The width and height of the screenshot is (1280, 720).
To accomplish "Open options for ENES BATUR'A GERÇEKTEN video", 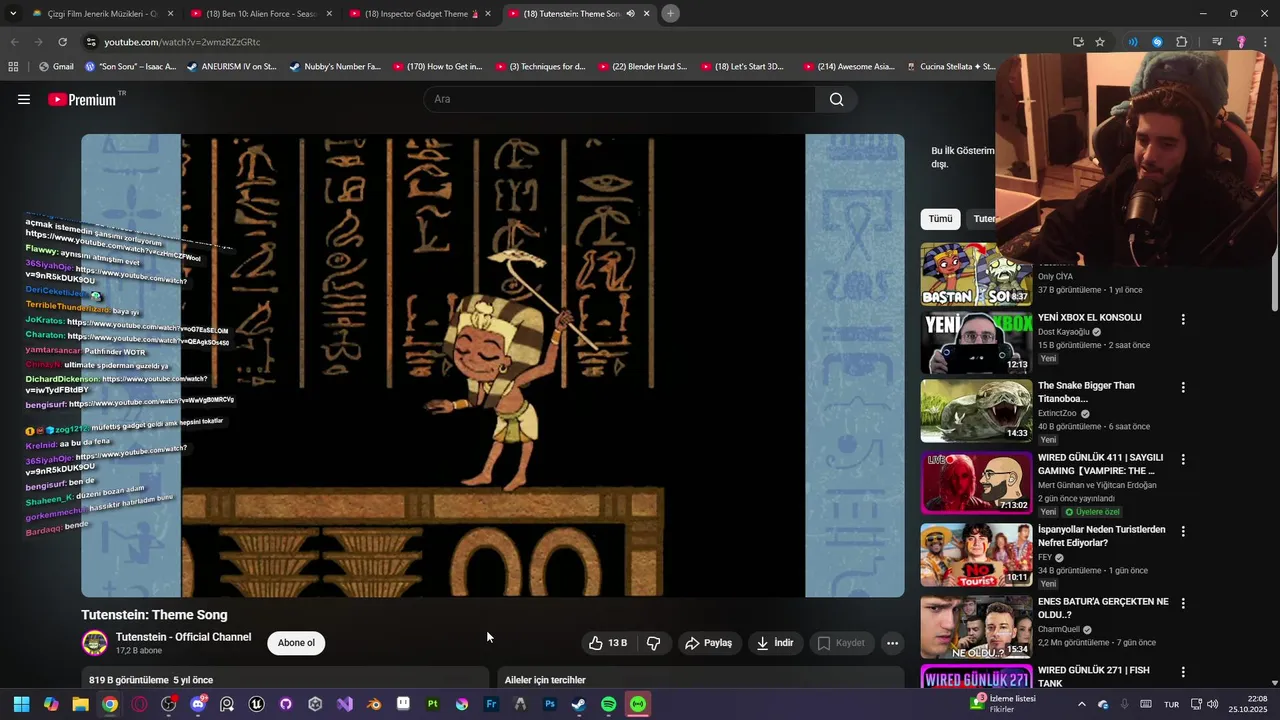I will tap(1183, 604).
